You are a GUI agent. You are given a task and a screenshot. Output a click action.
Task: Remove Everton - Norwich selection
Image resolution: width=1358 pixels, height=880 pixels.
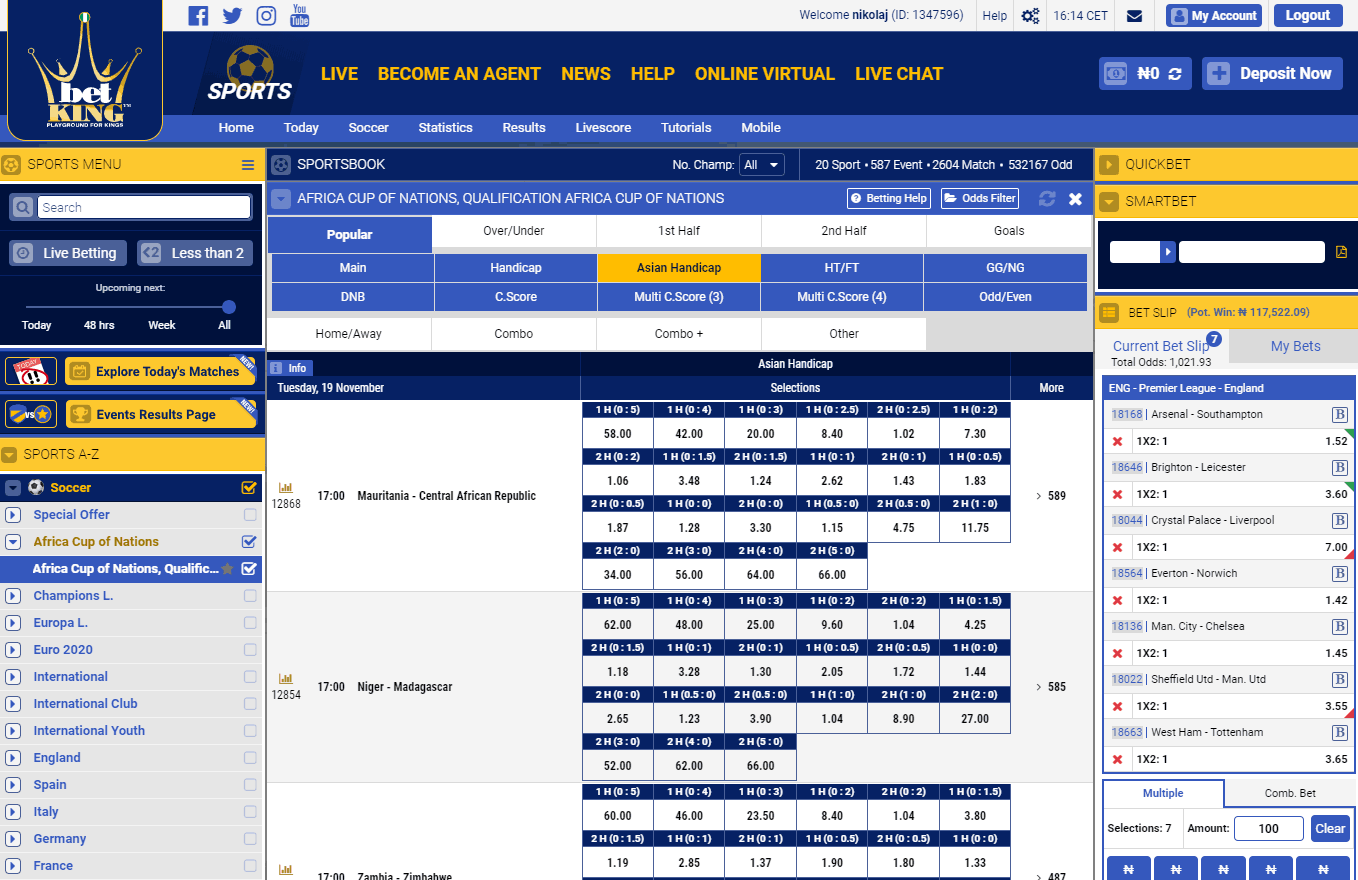point(1118,600)
